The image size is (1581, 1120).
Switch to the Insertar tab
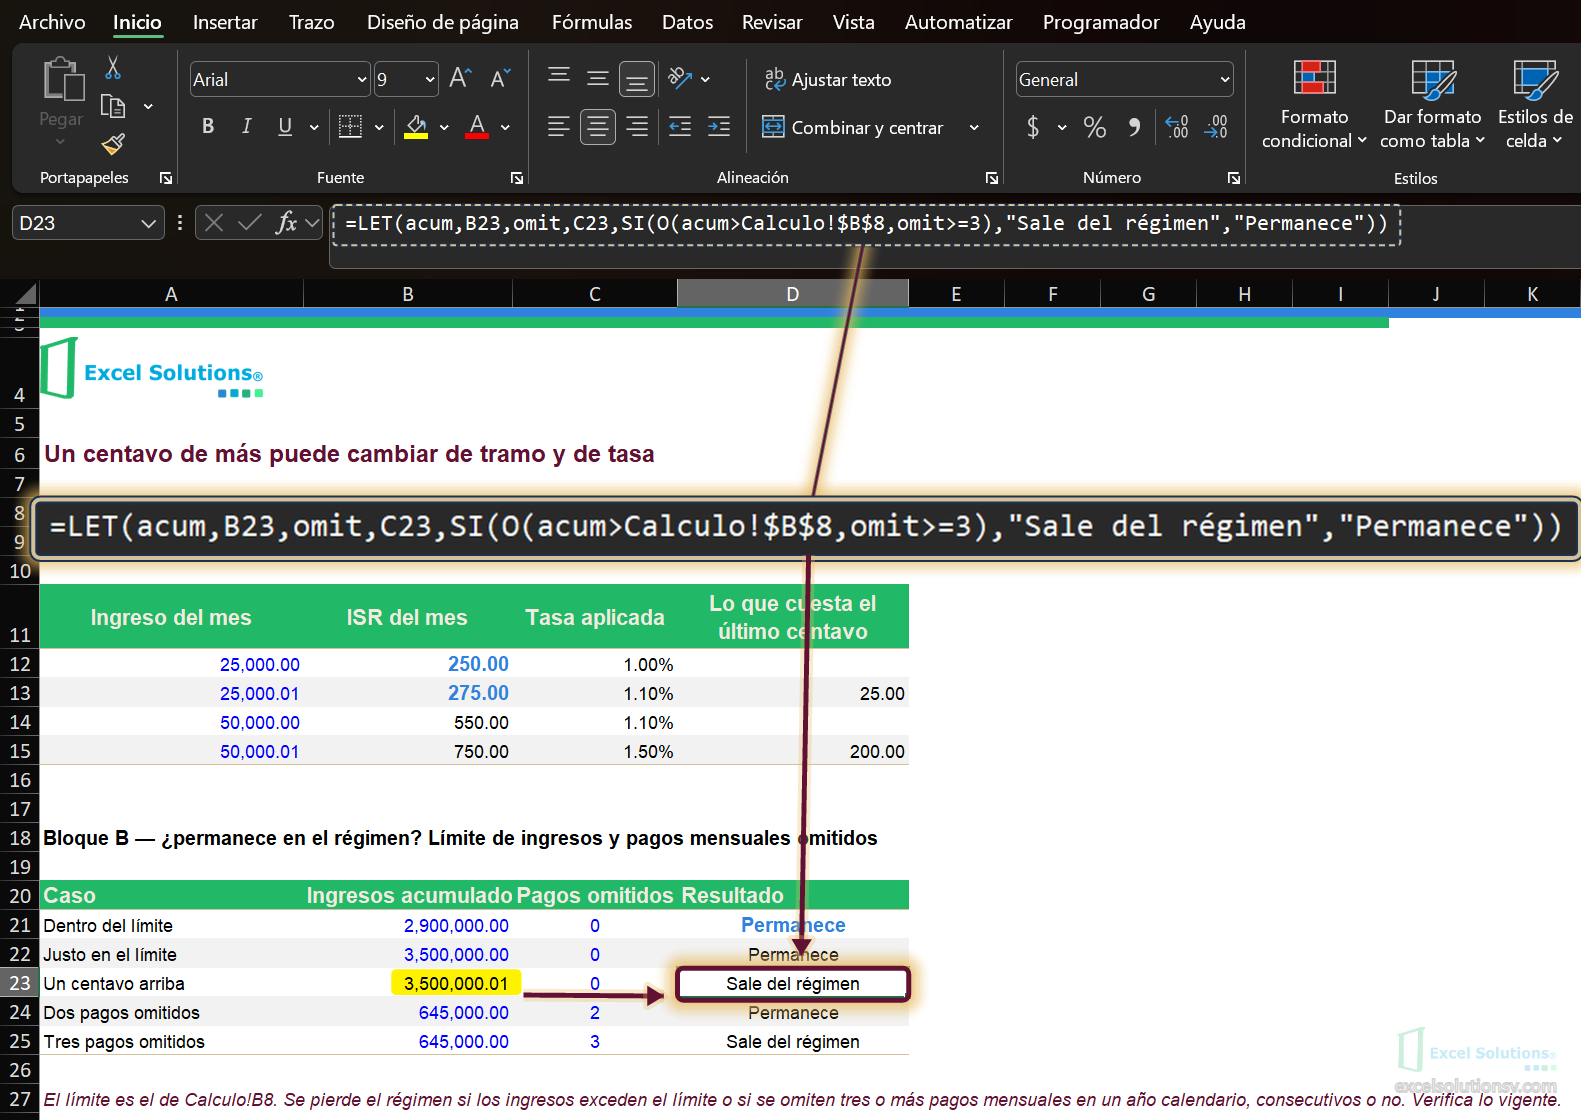click(225, 22)
